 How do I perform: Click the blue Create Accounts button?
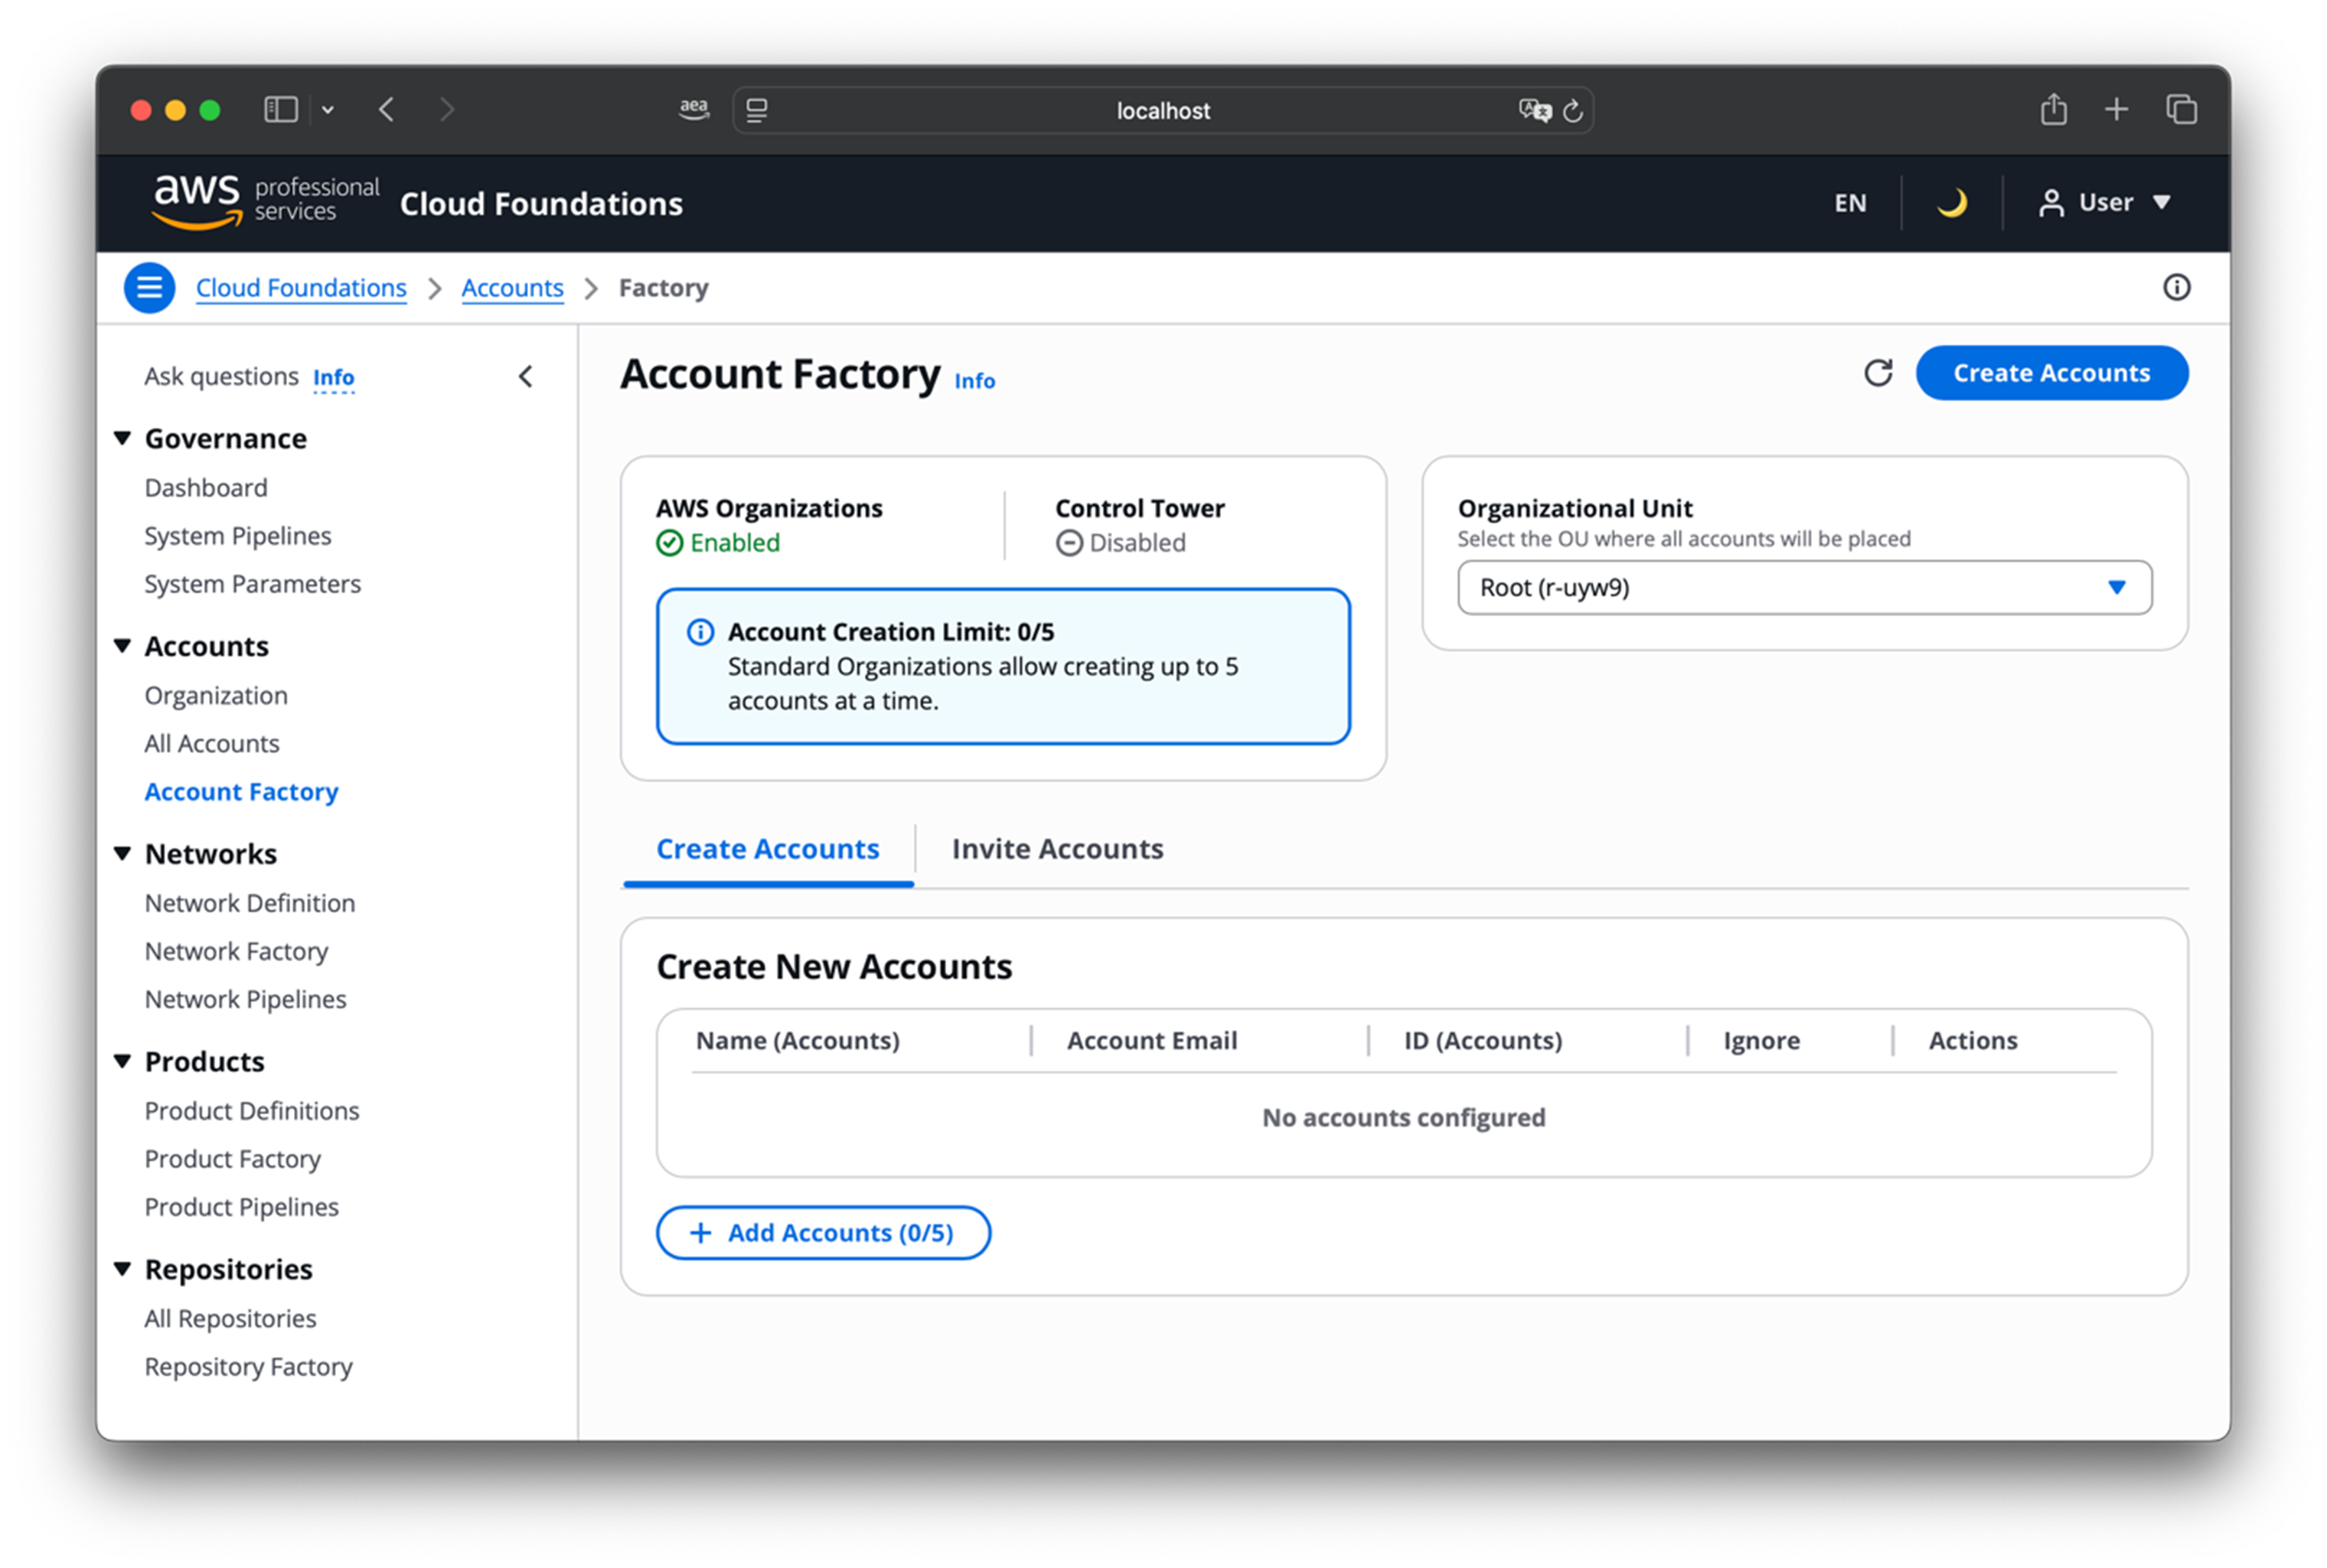2051,373
